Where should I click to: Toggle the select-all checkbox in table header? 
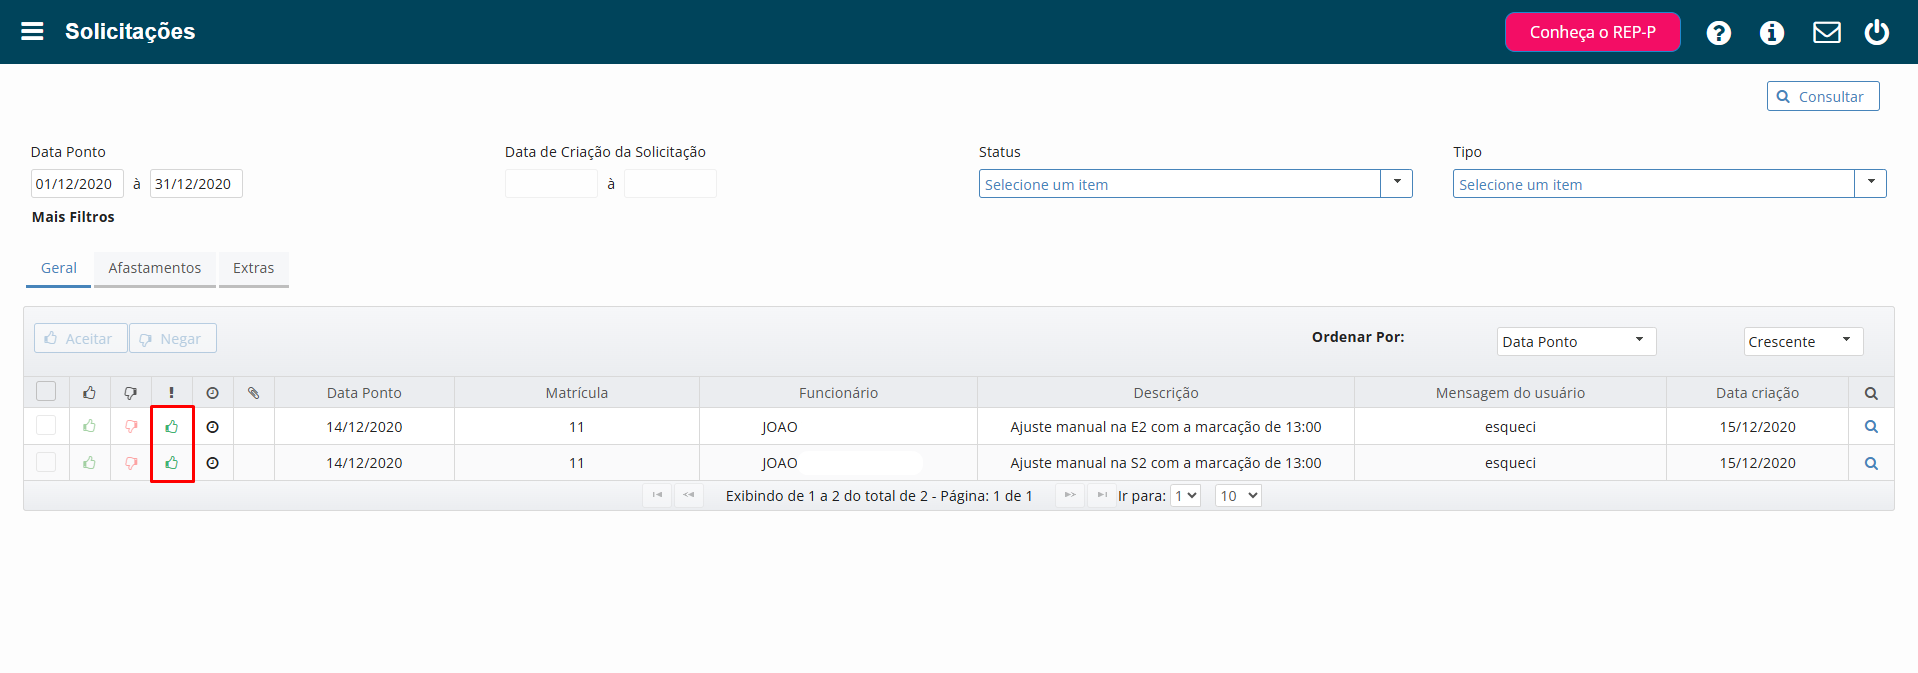coord(46,392)
